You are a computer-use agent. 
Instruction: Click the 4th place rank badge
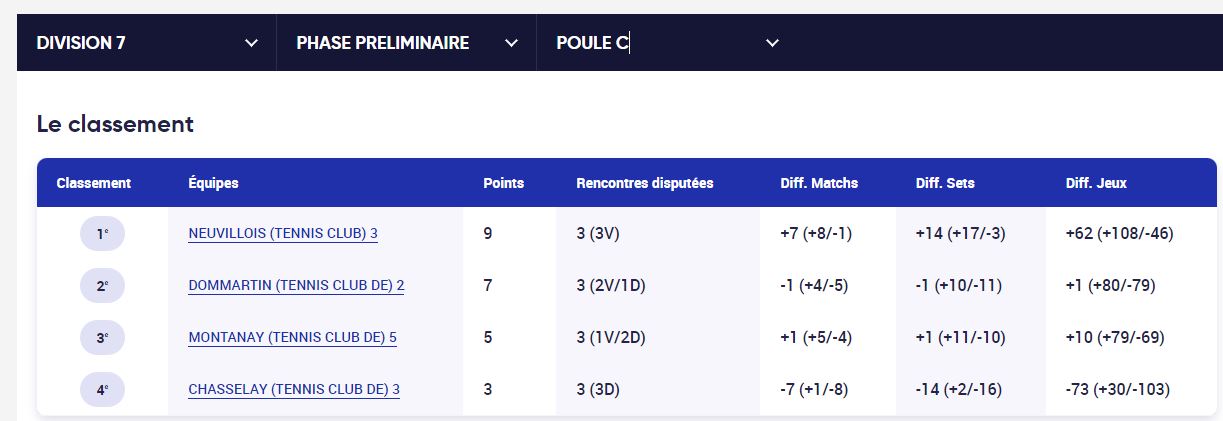pos(102,390)
